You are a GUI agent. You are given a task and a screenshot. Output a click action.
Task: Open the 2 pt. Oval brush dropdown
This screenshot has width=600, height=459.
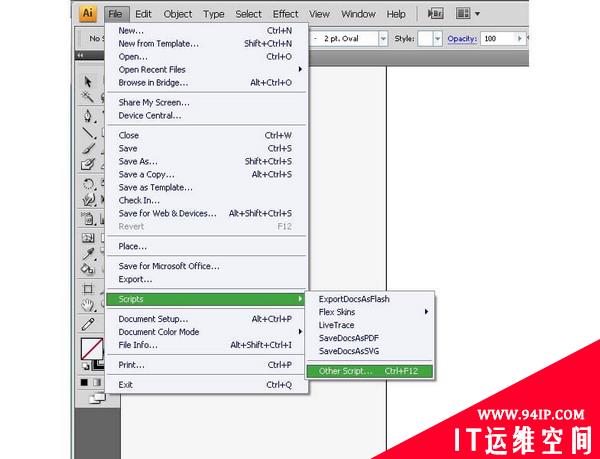pyautogui.click(x=383, y=39)
